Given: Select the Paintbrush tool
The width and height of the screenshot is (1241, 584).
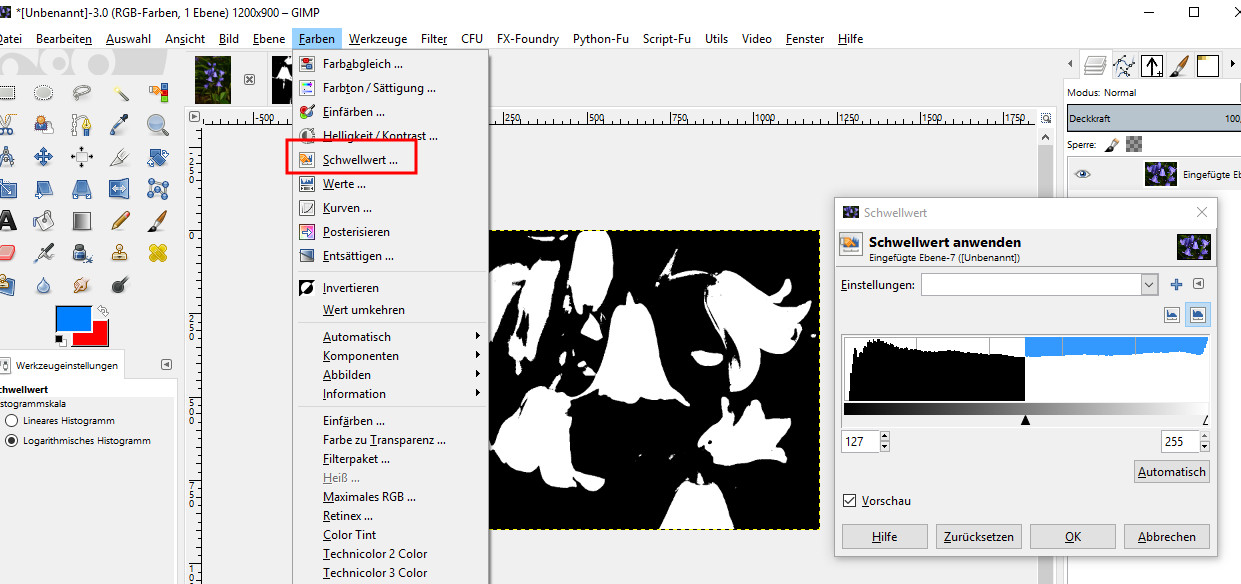Looking at the screenshot, I should pyautogui.click(x=158, y=220).
